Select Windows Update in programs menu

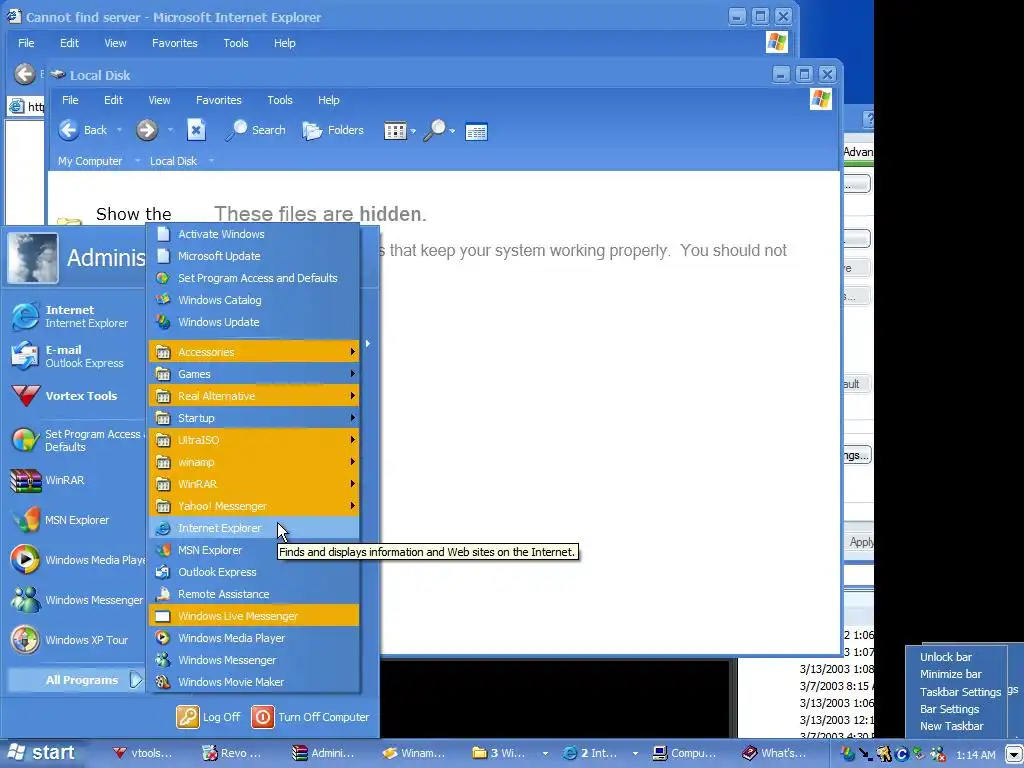click(254, 322)
